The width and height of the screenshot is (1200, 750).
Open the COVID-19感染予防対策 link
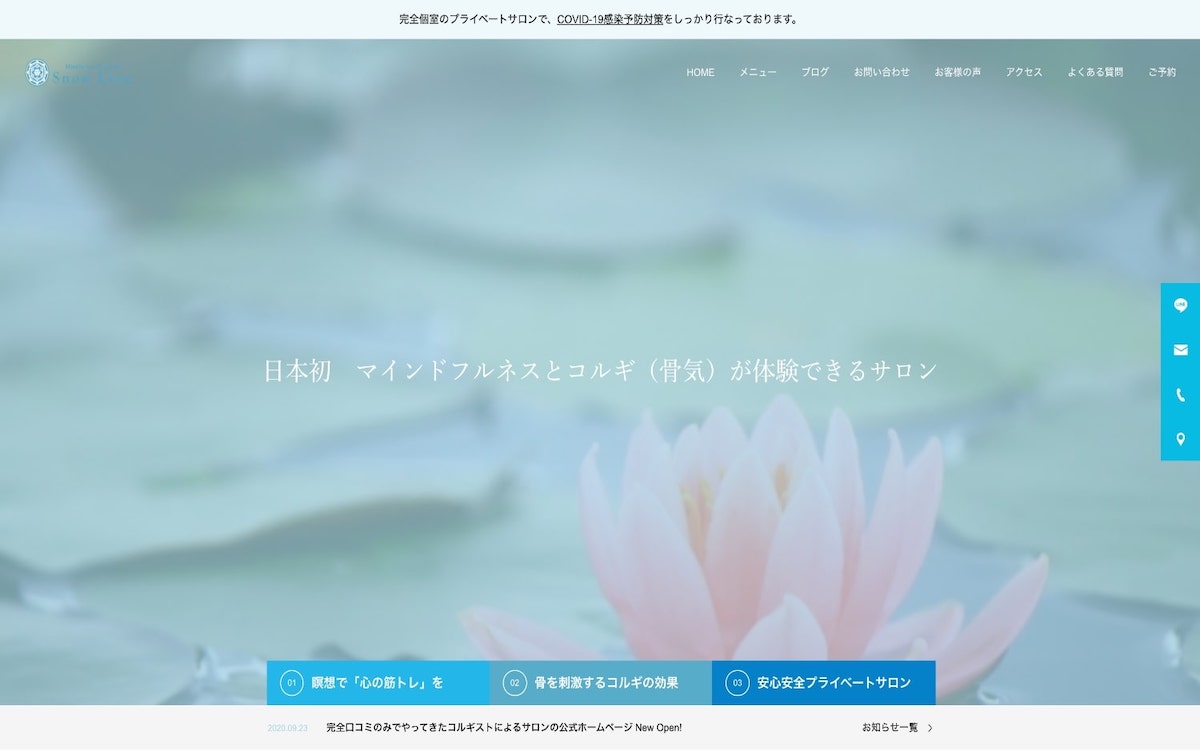[609, 19]
